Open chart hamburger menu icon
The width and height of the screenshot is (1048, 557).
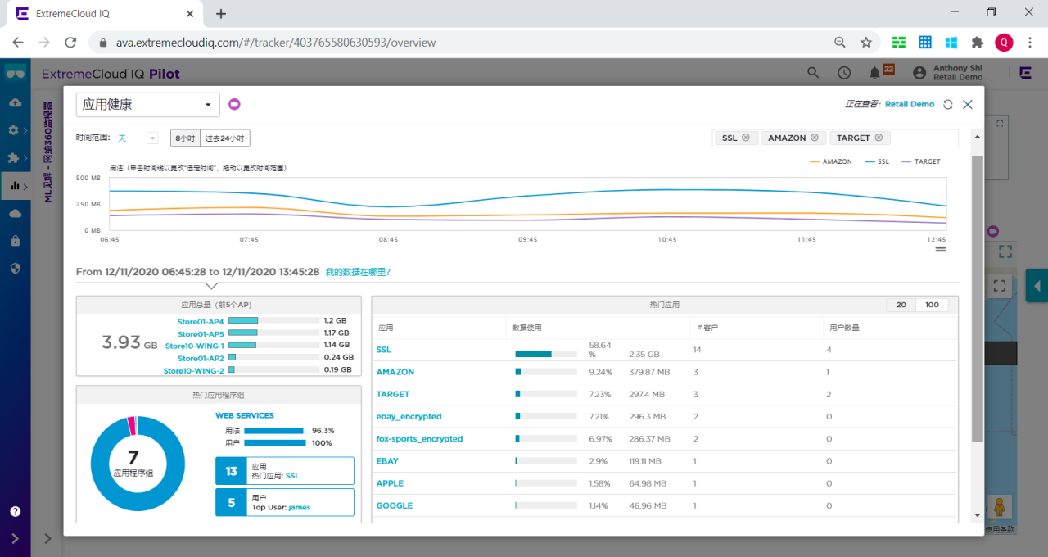point(940,249)
